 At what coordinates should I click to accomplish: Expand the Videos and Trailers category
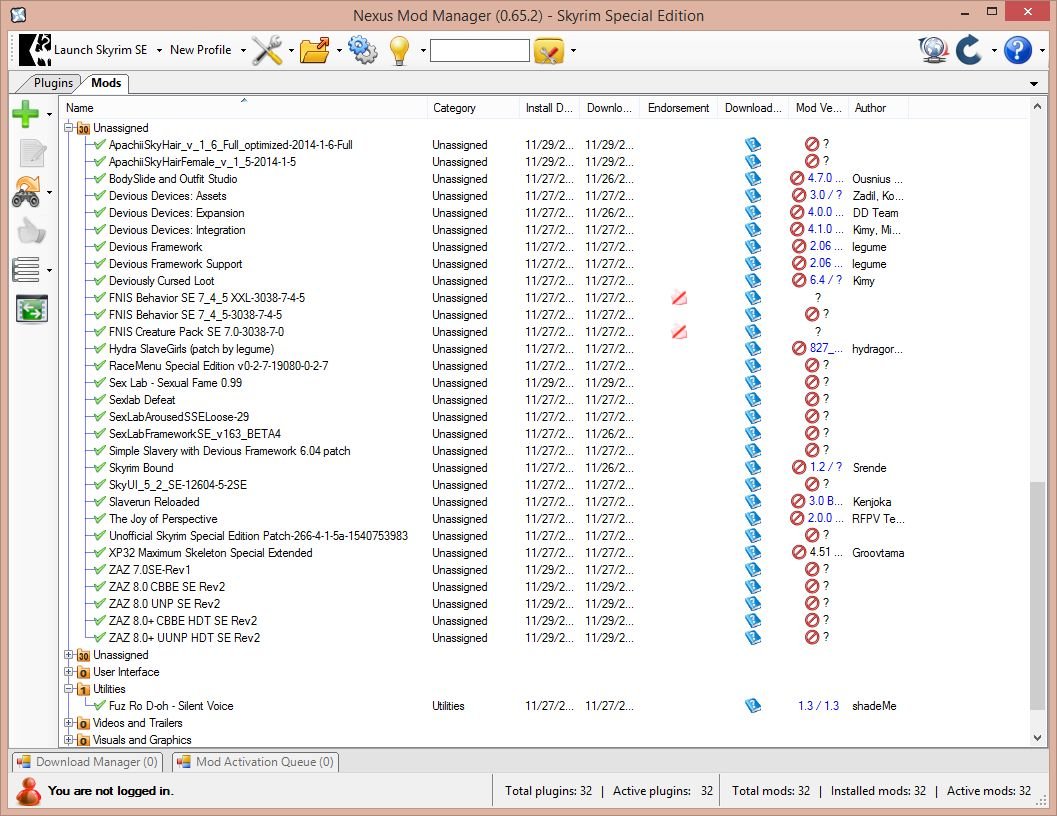69,722
